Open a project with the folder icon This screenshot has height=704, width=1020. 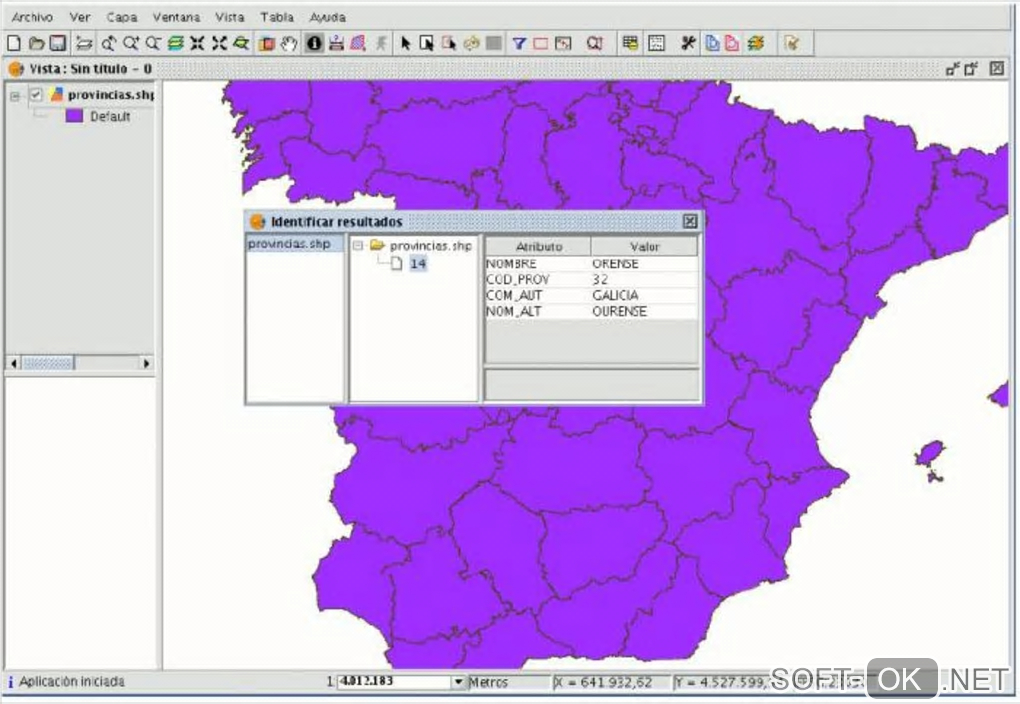click(x=36, y=44)
